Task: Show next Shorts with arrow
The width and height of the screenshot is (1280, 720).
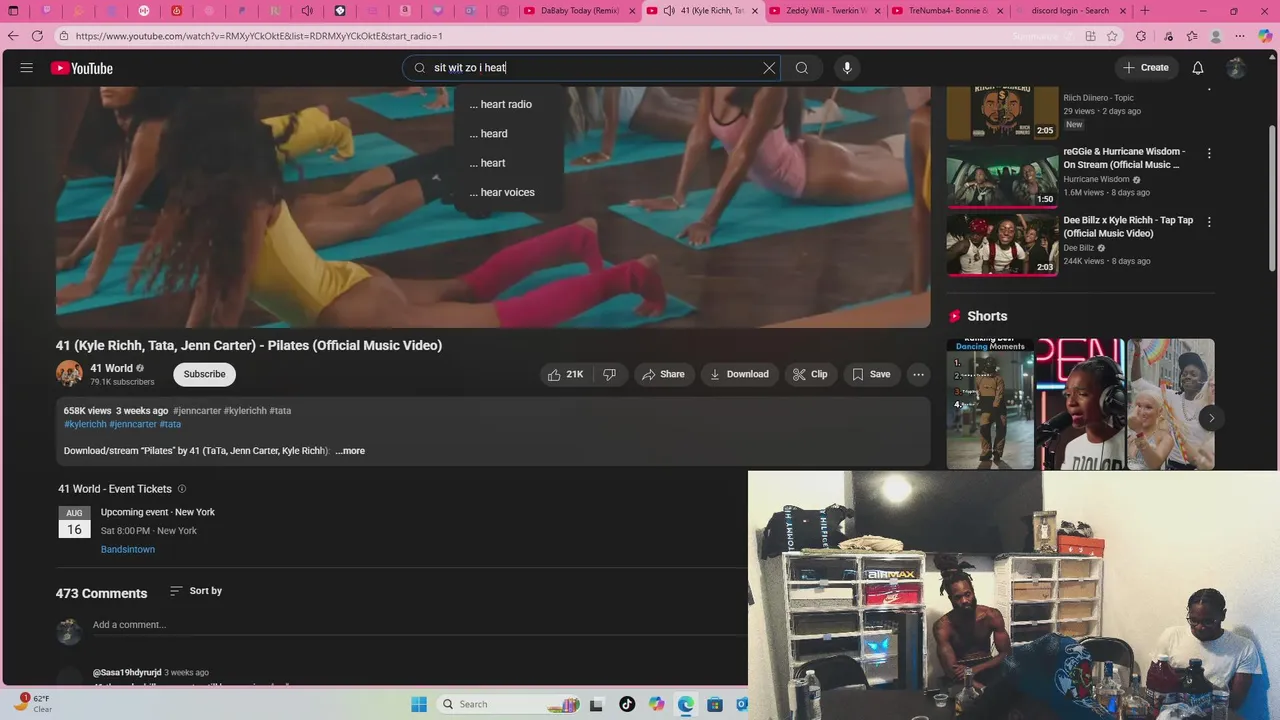Action: pos(1211,418)
